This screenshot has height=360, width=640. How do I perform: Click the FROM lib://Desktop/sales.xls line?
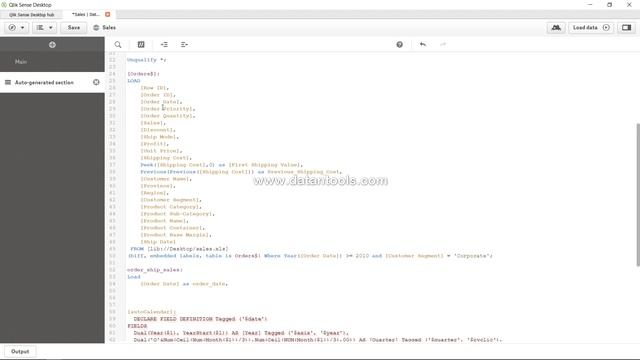click(179, 249)
